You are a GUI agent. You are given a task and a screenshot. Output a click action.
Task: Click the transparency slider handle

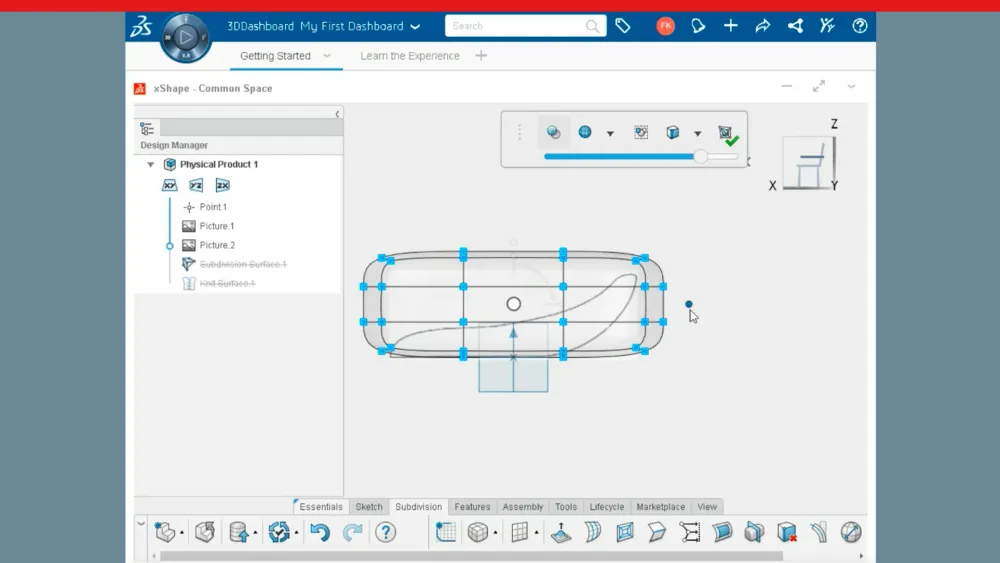tap(700, 156)
